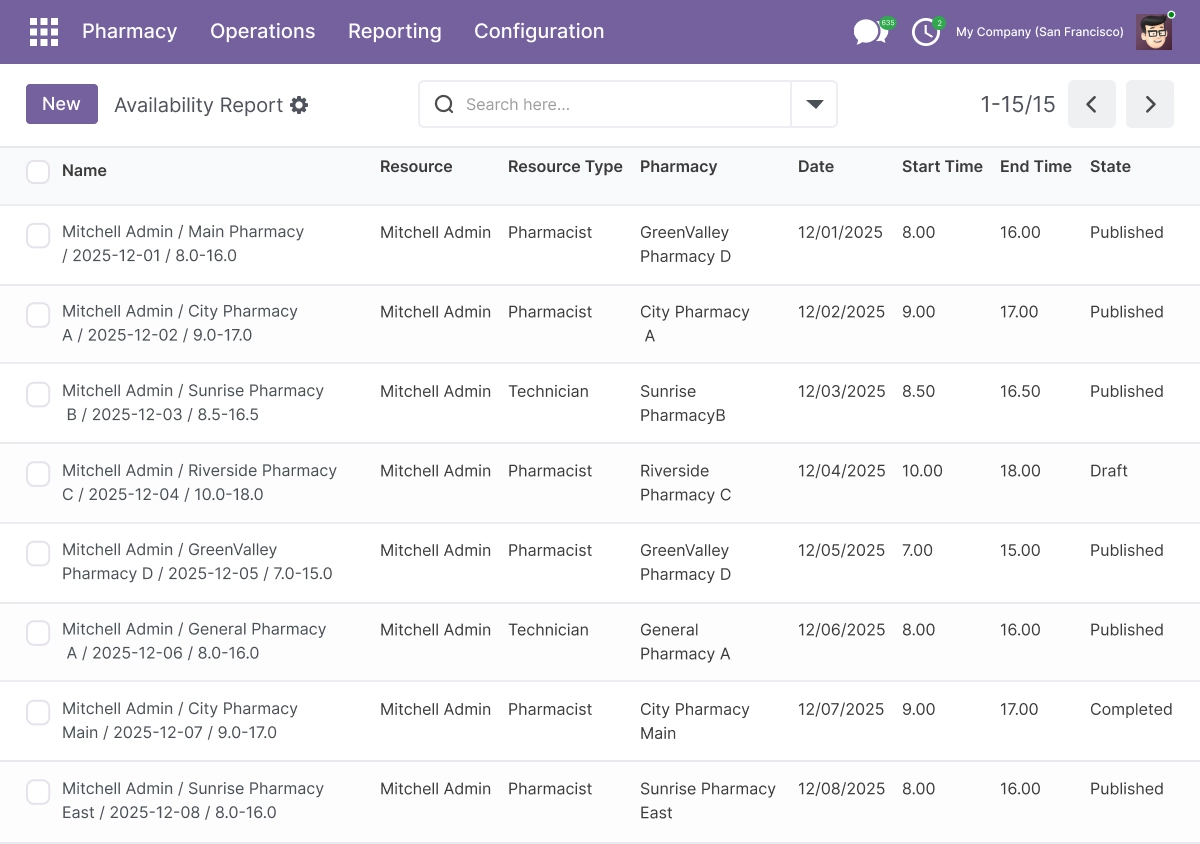This screenshot has height=844, width=1200.
Task: Sort by the Resource column header
Action: pos(416,167)
